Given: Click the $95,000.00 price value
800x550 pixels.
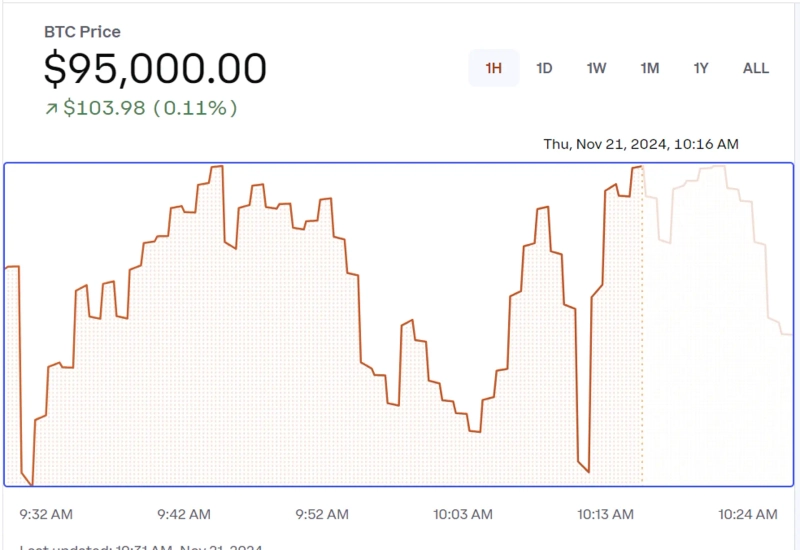Looking at the screenshot, I should coord(155,68).
